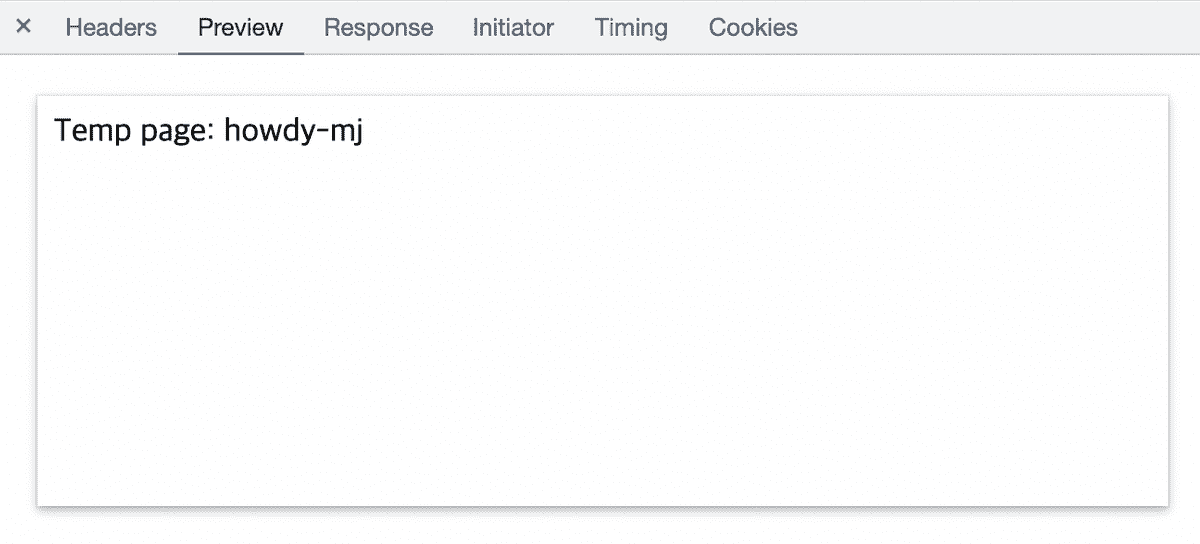Image resolution: width=1200 pixels, height=544 pixels.
Task: Inspect request cookies via Cookies tab
Action: click(753, 27)
